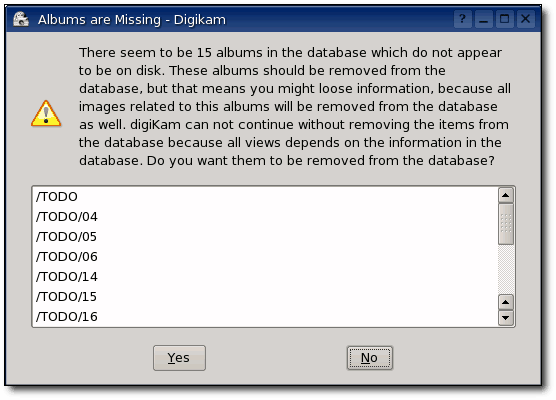Click the Digikam icon in the title bar
556x400 pixels.
21,19
